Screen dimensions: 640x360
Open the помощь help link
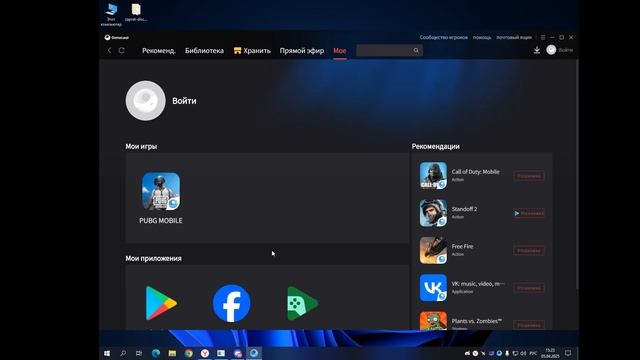pos(482,37)
